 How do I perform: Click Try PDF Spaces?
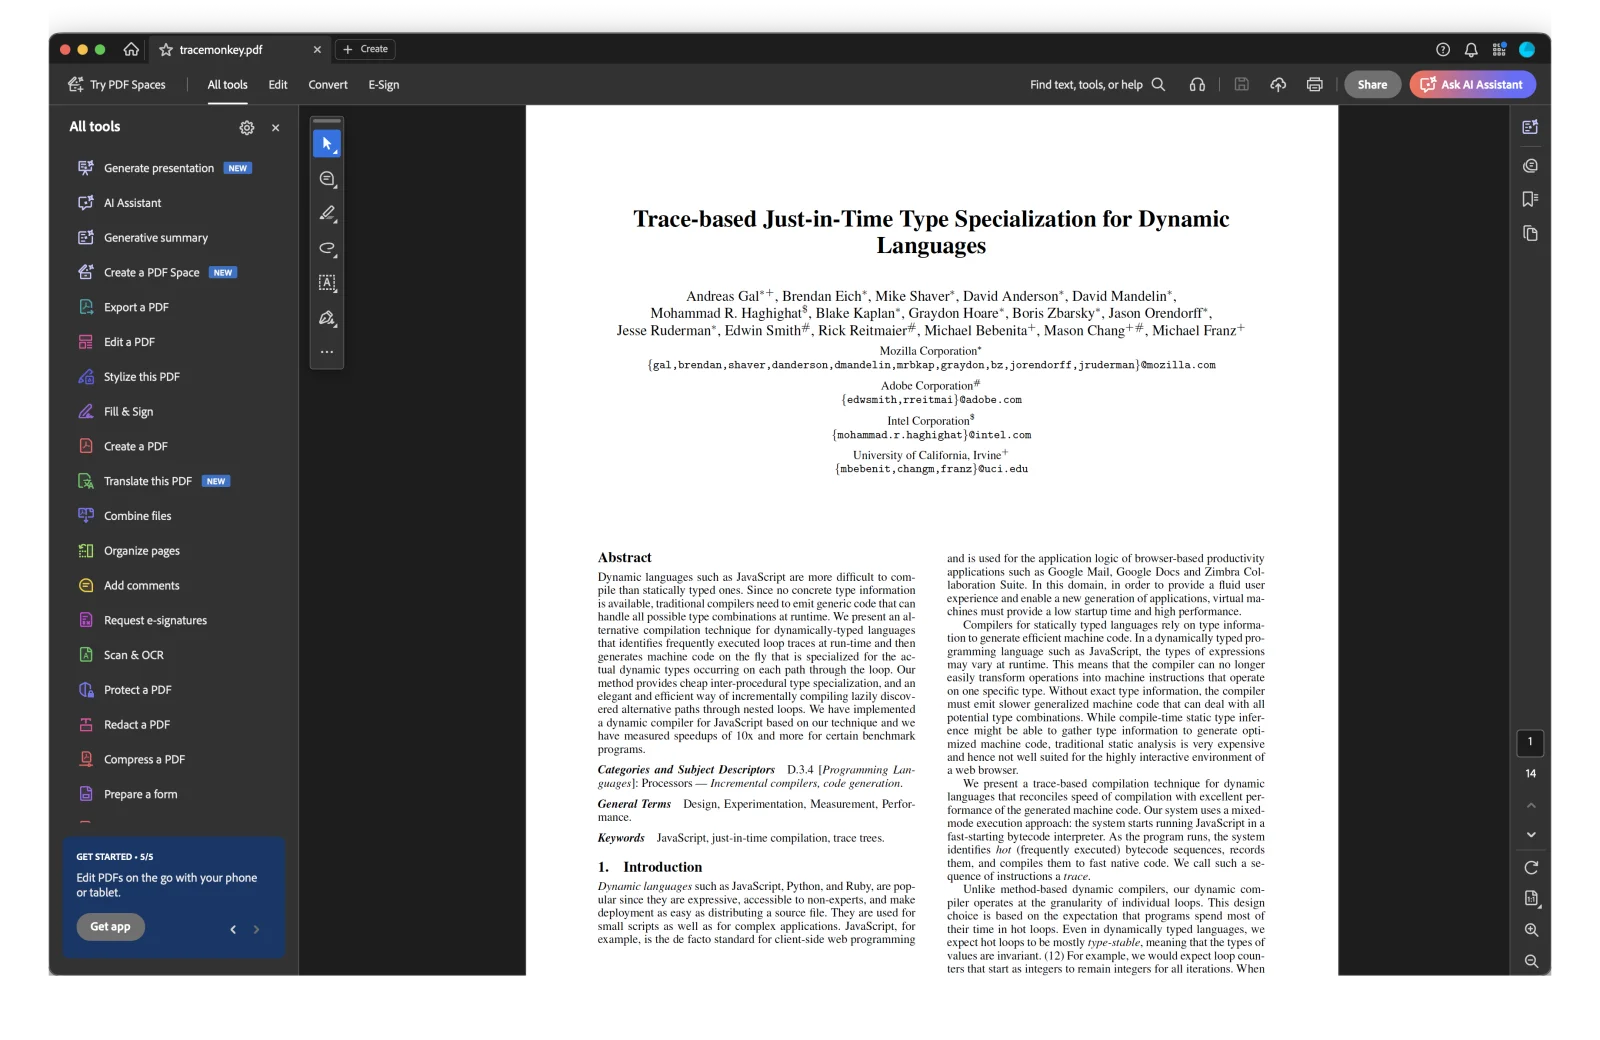click(117, 85)
